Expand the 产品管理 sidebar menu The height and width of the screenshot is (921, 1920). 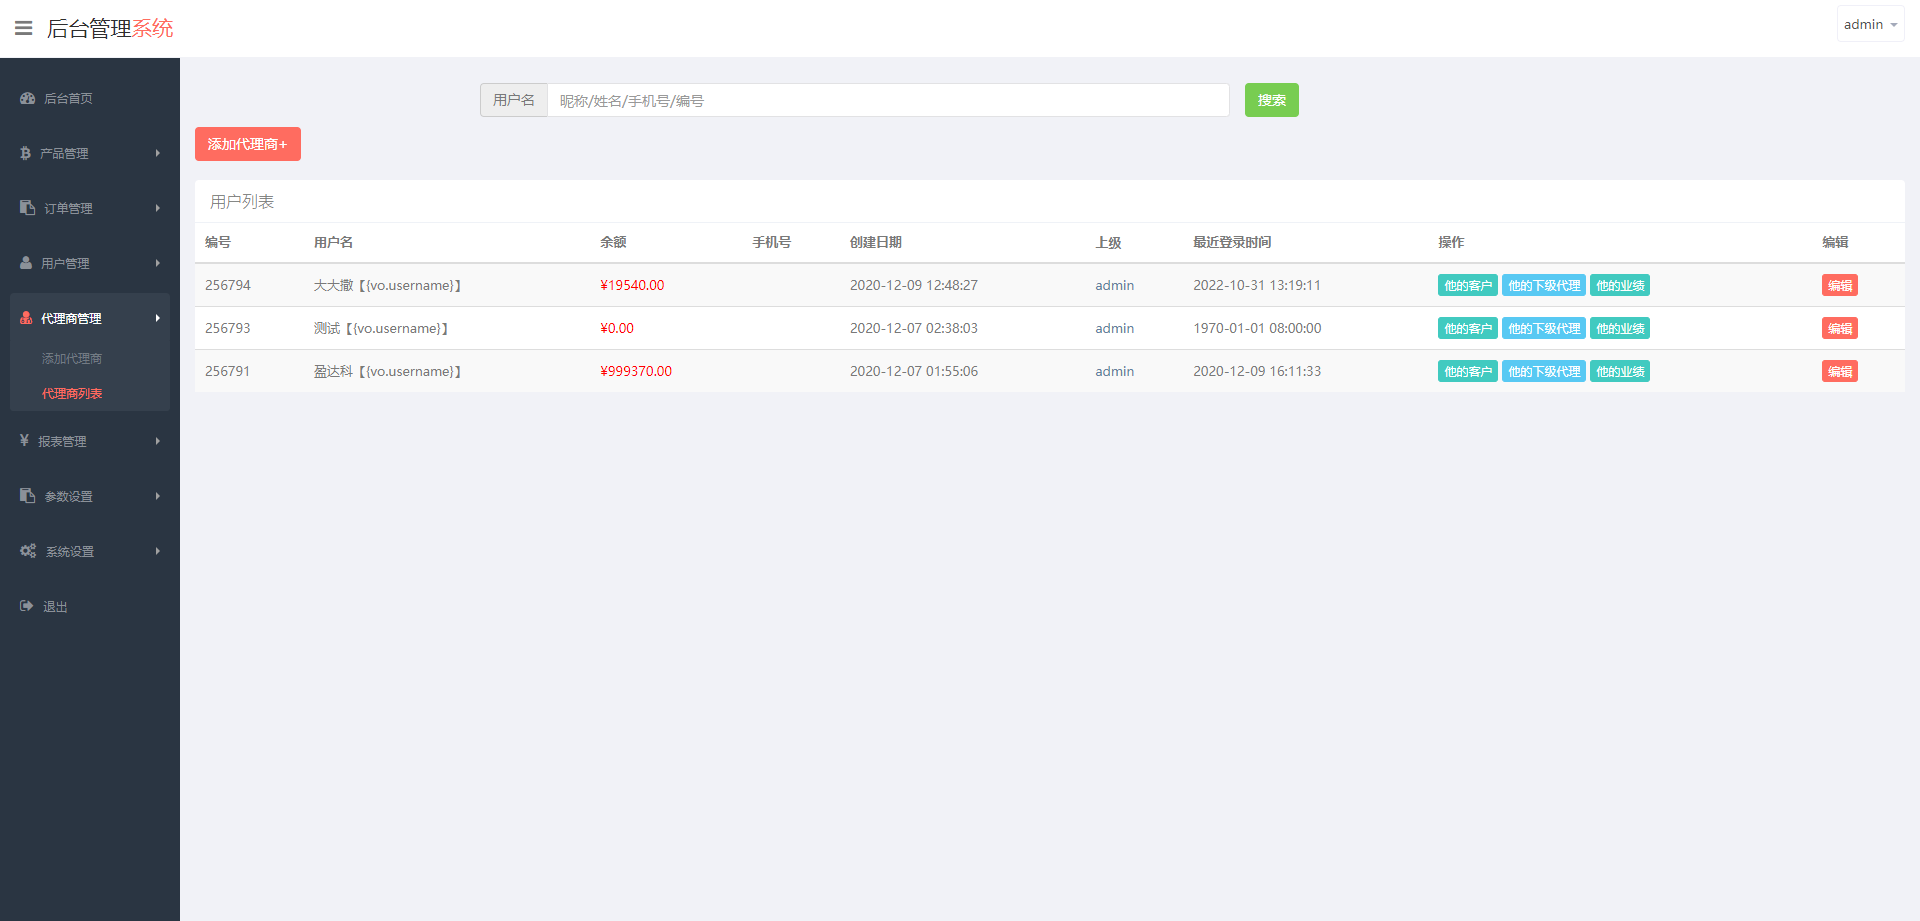click(x=156, y=152)
